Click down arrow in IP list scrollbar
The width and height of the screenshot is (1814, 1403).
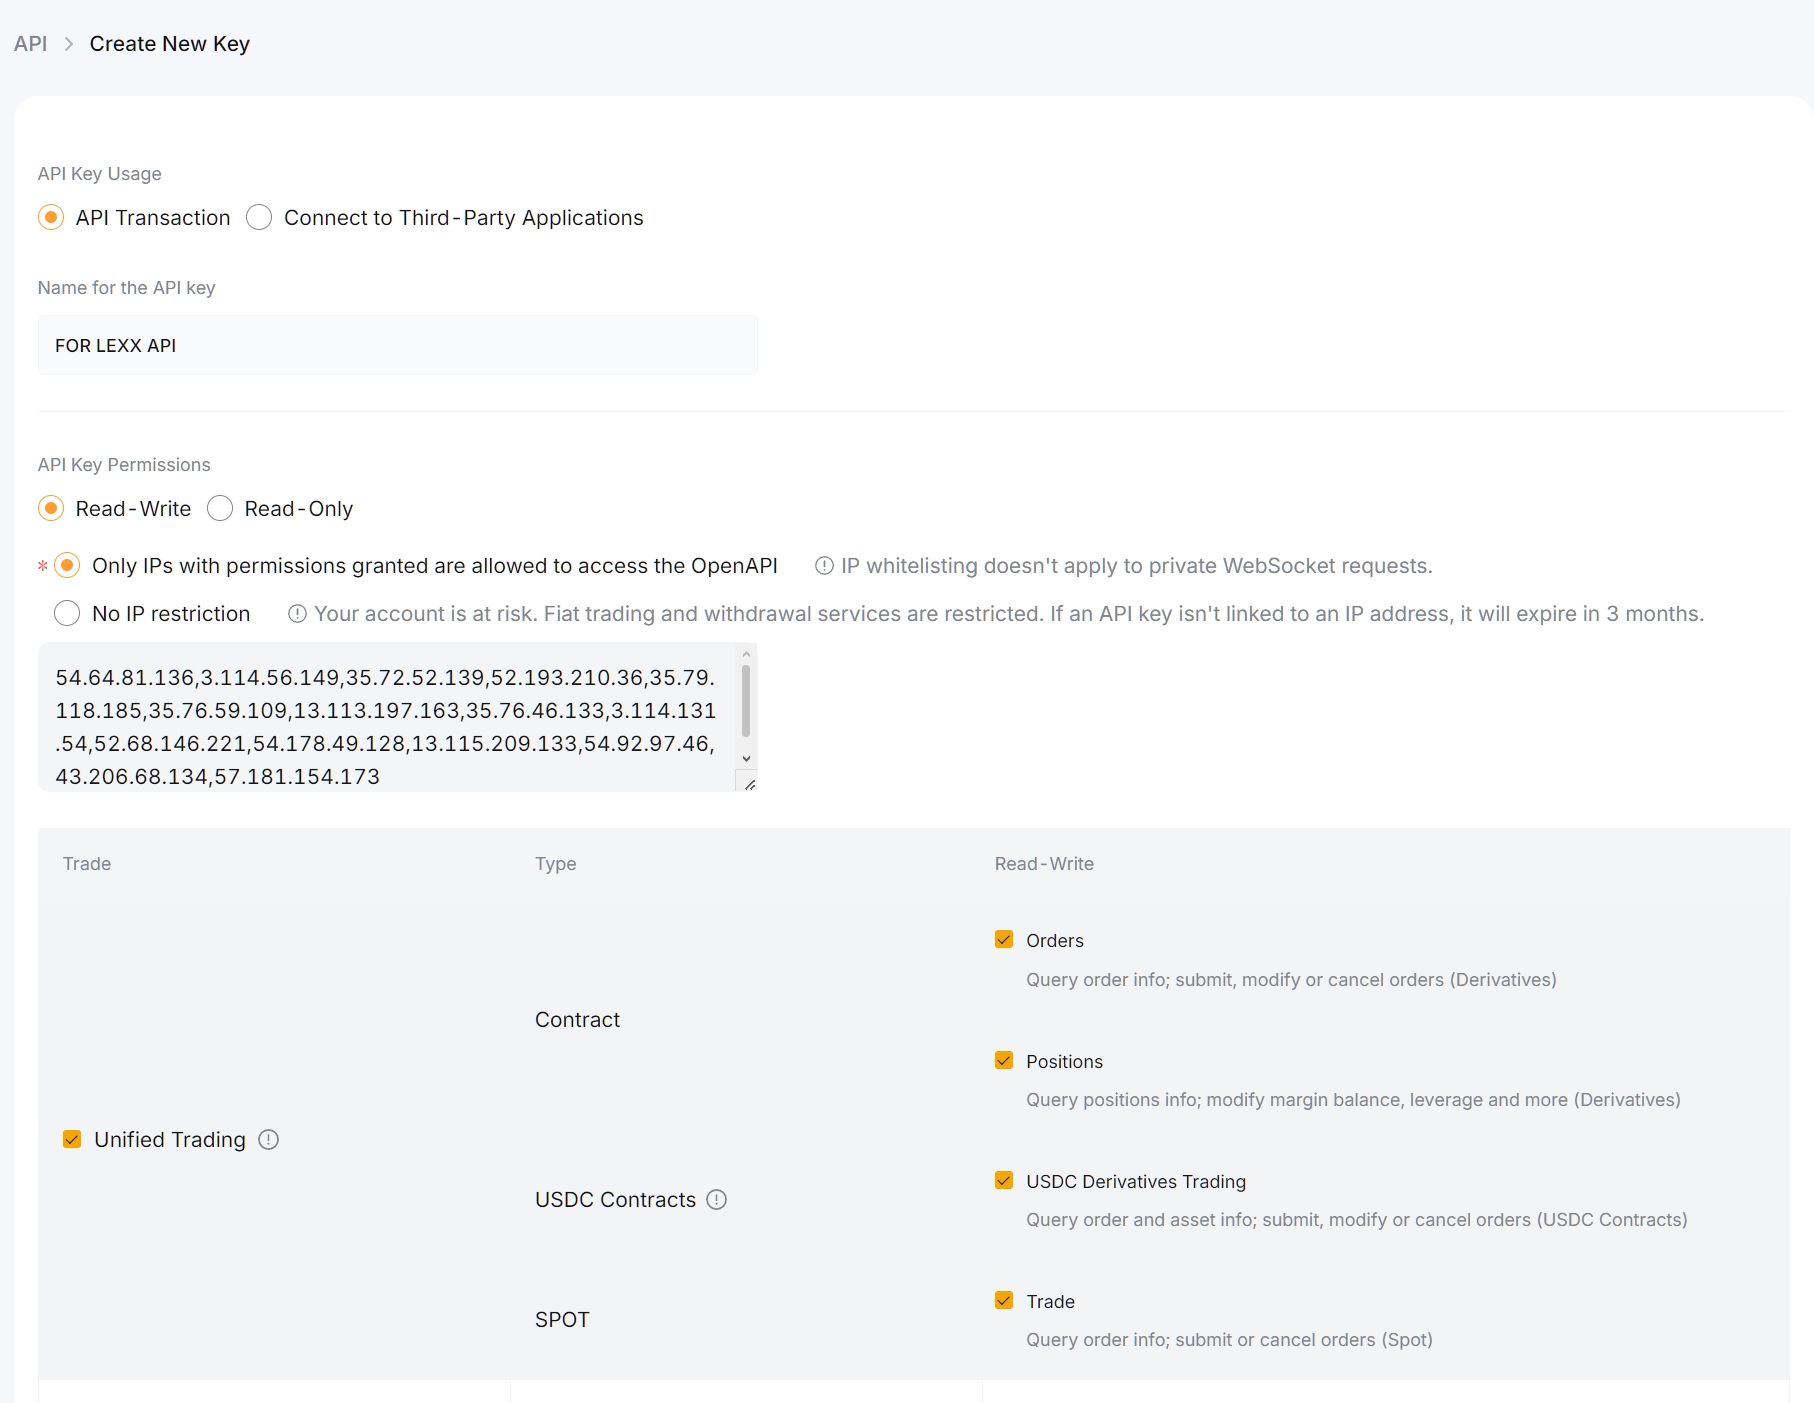tap(746, 759)
